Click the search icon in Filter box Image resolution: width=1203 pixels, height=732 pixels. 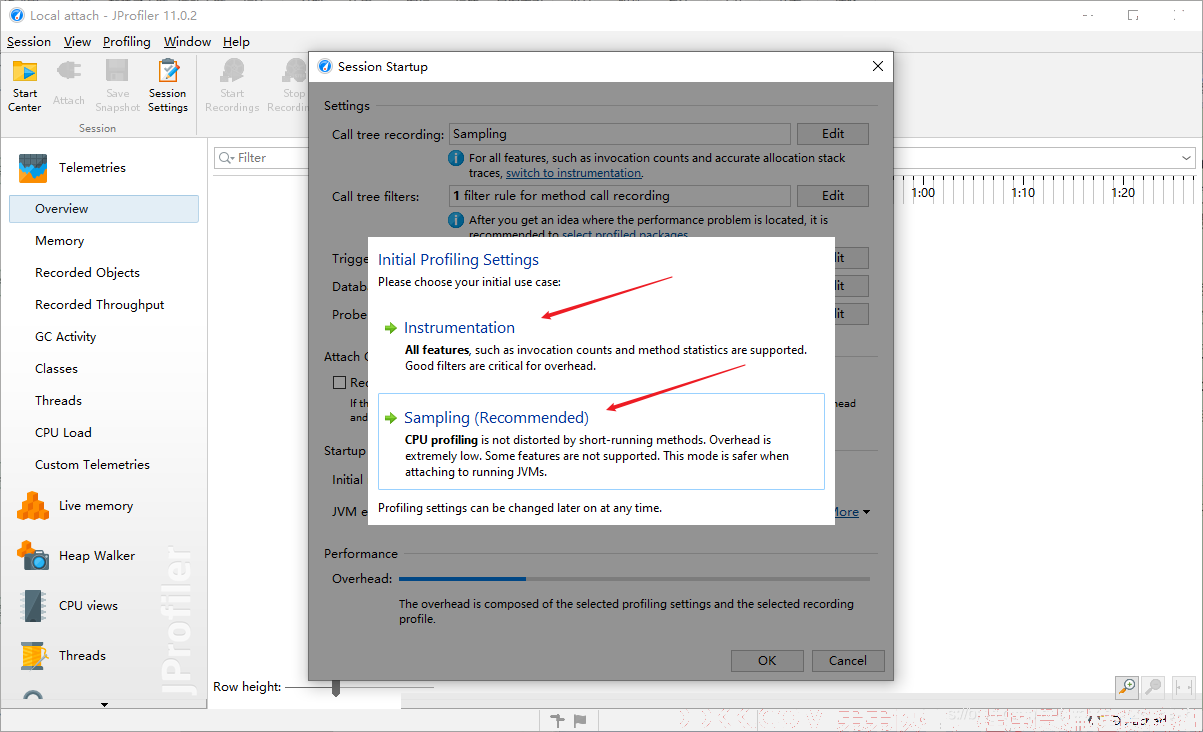point(226,158)
